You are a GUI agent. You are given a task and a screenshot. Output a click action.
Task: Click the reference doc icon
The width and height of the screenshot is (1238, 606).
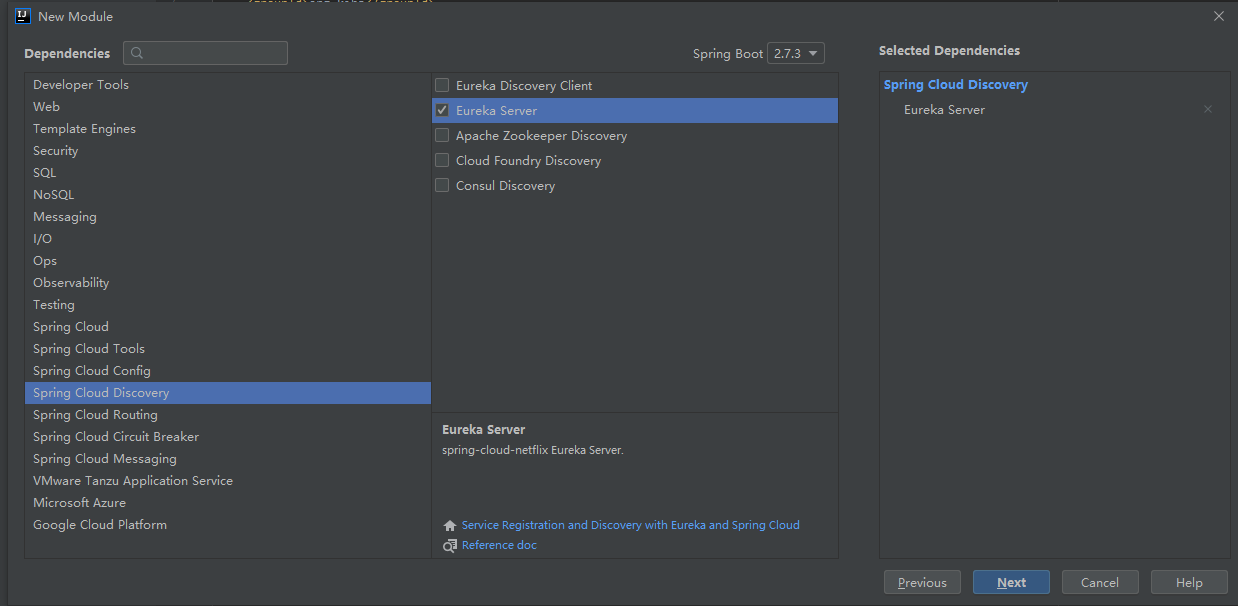pos(450,545)
